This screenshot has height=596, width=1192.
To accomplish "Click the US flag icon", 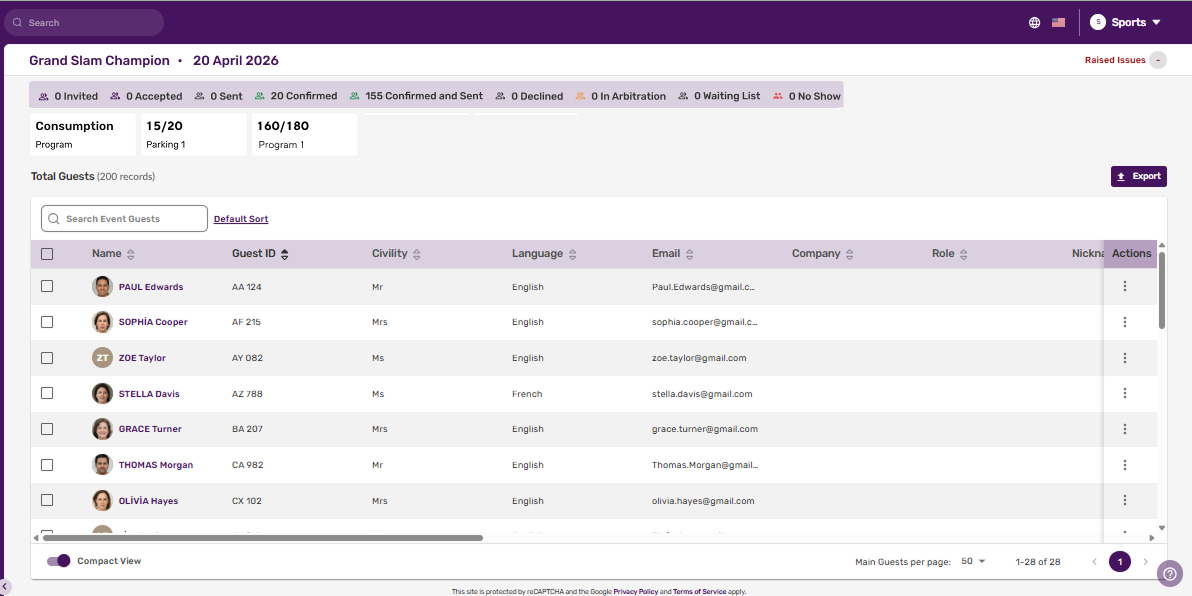I will (1058, 22).
